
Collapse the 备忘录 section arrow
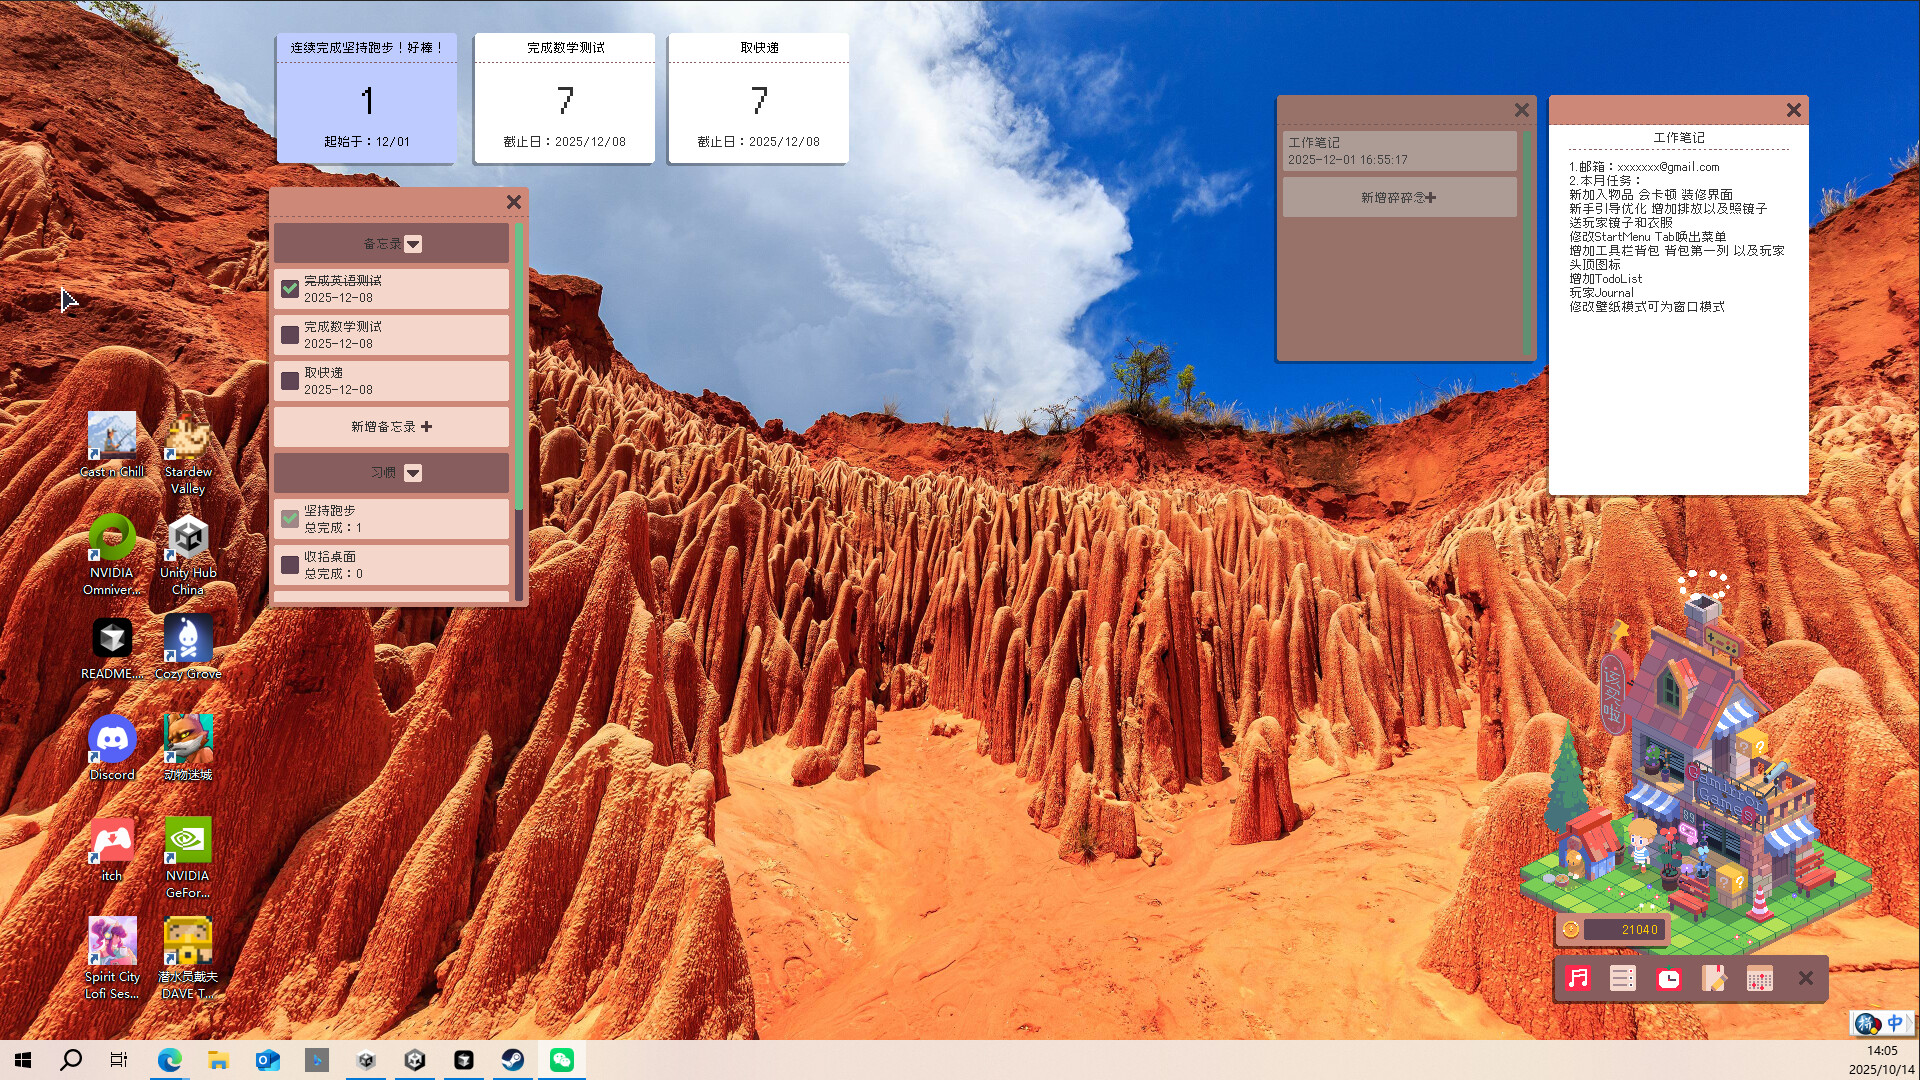pos(413,244)
